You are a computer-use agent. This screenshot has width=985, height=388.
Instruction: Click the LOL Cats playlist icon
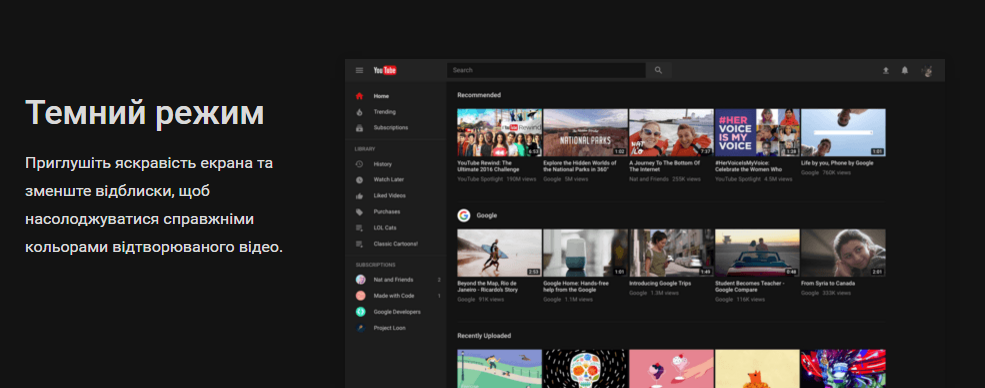[x=359, y=228]
